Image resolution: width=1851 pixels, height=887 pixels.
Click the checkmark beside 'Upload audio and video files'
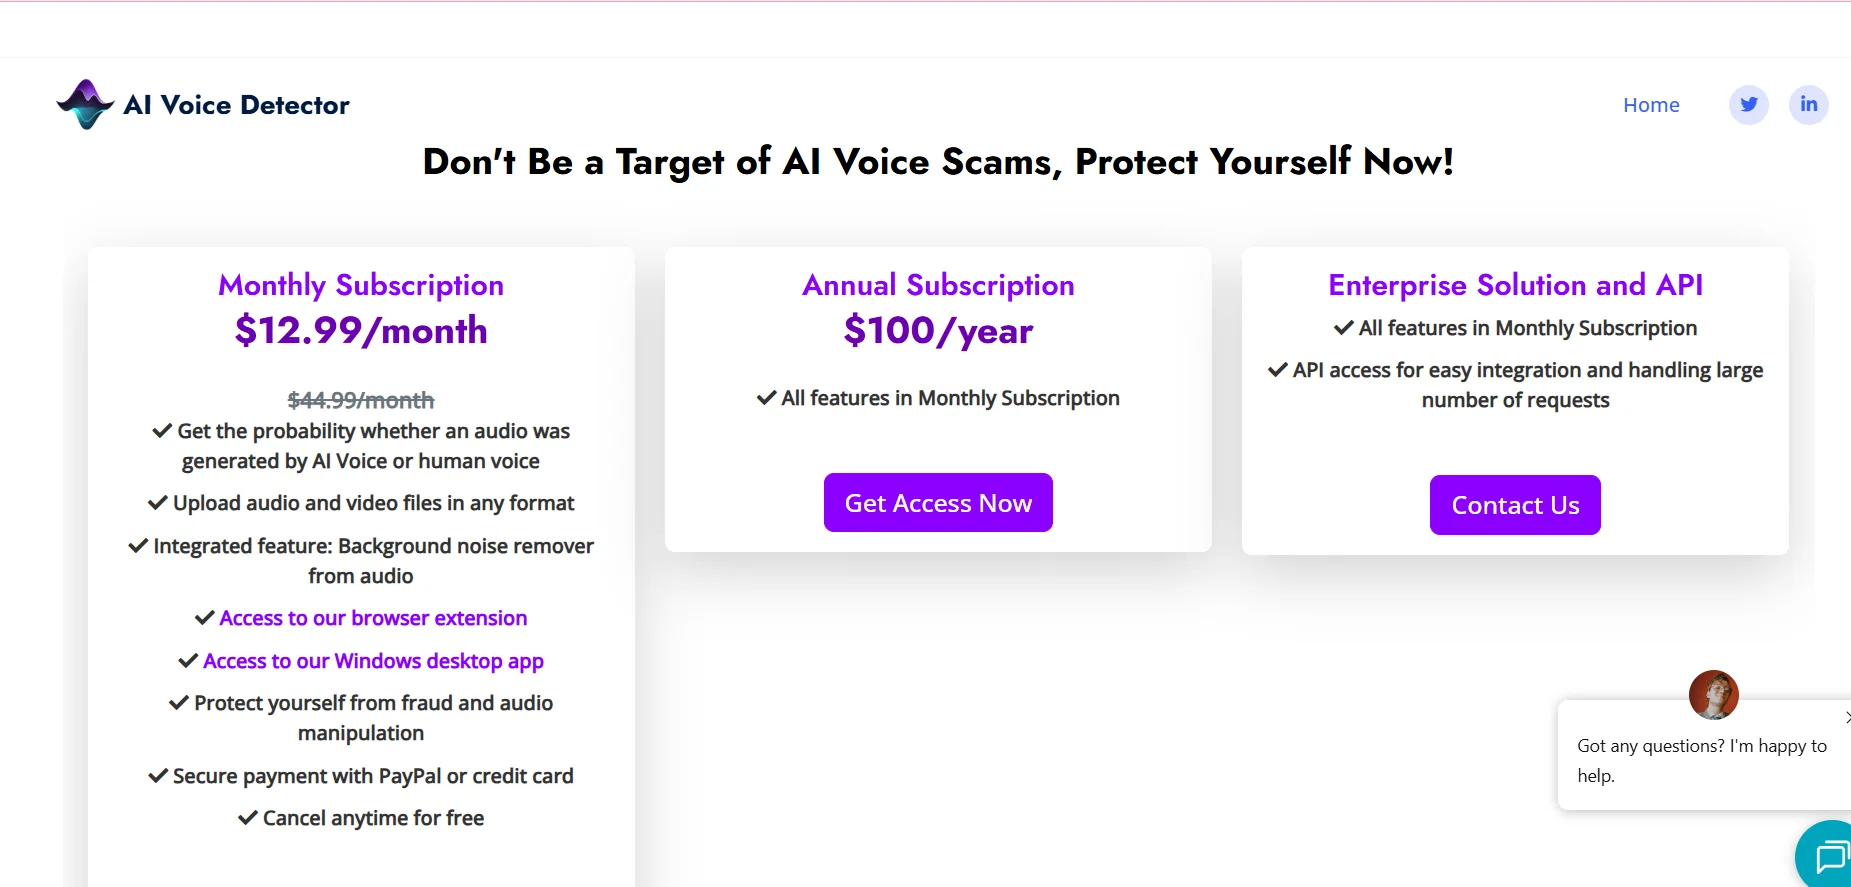click(x=157, y=503)
